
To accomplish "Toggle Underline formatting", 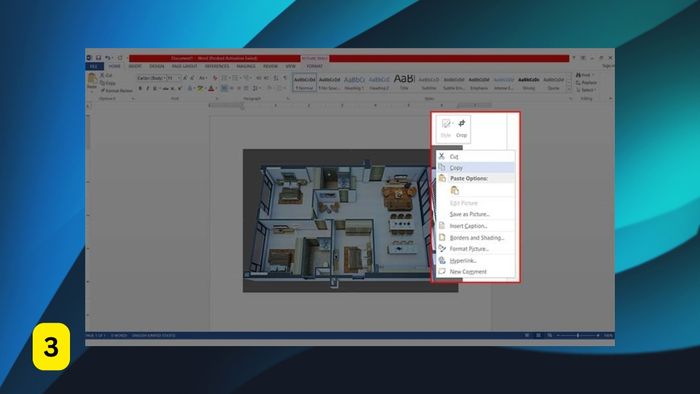I will point(155,89).
